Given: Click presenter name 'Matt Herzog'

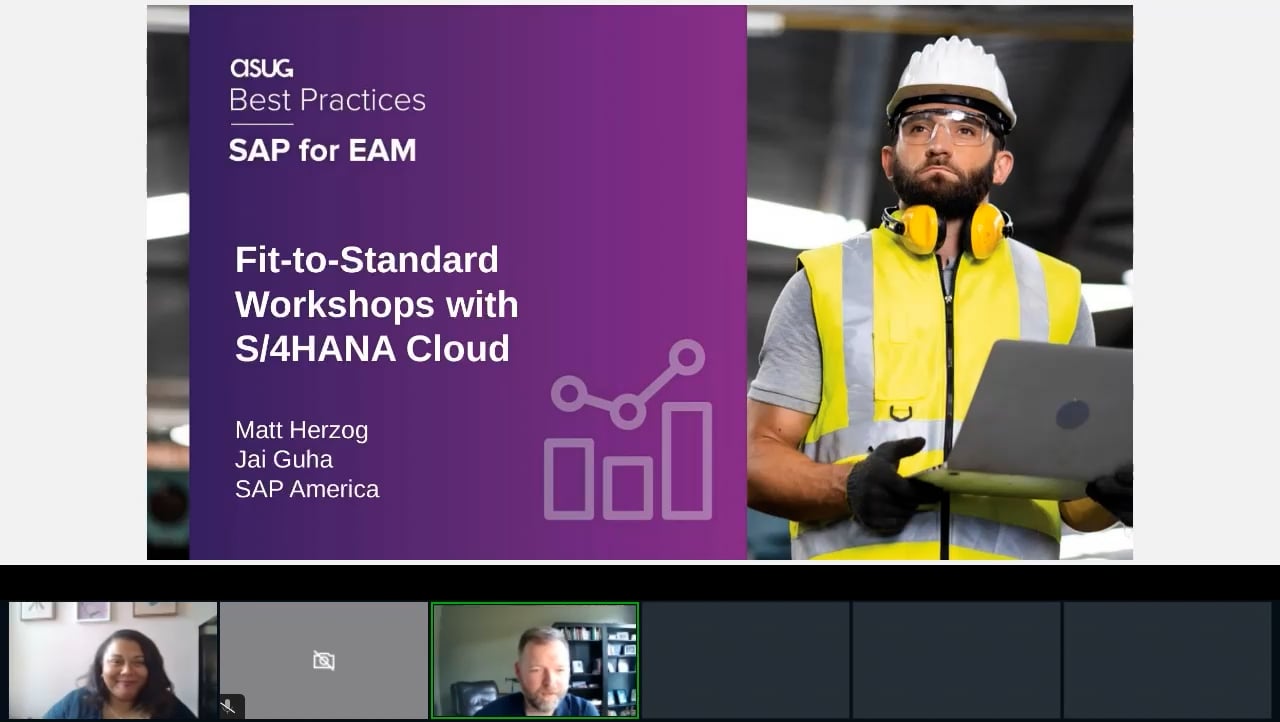Looking at the screenshot, I should 301,430.
